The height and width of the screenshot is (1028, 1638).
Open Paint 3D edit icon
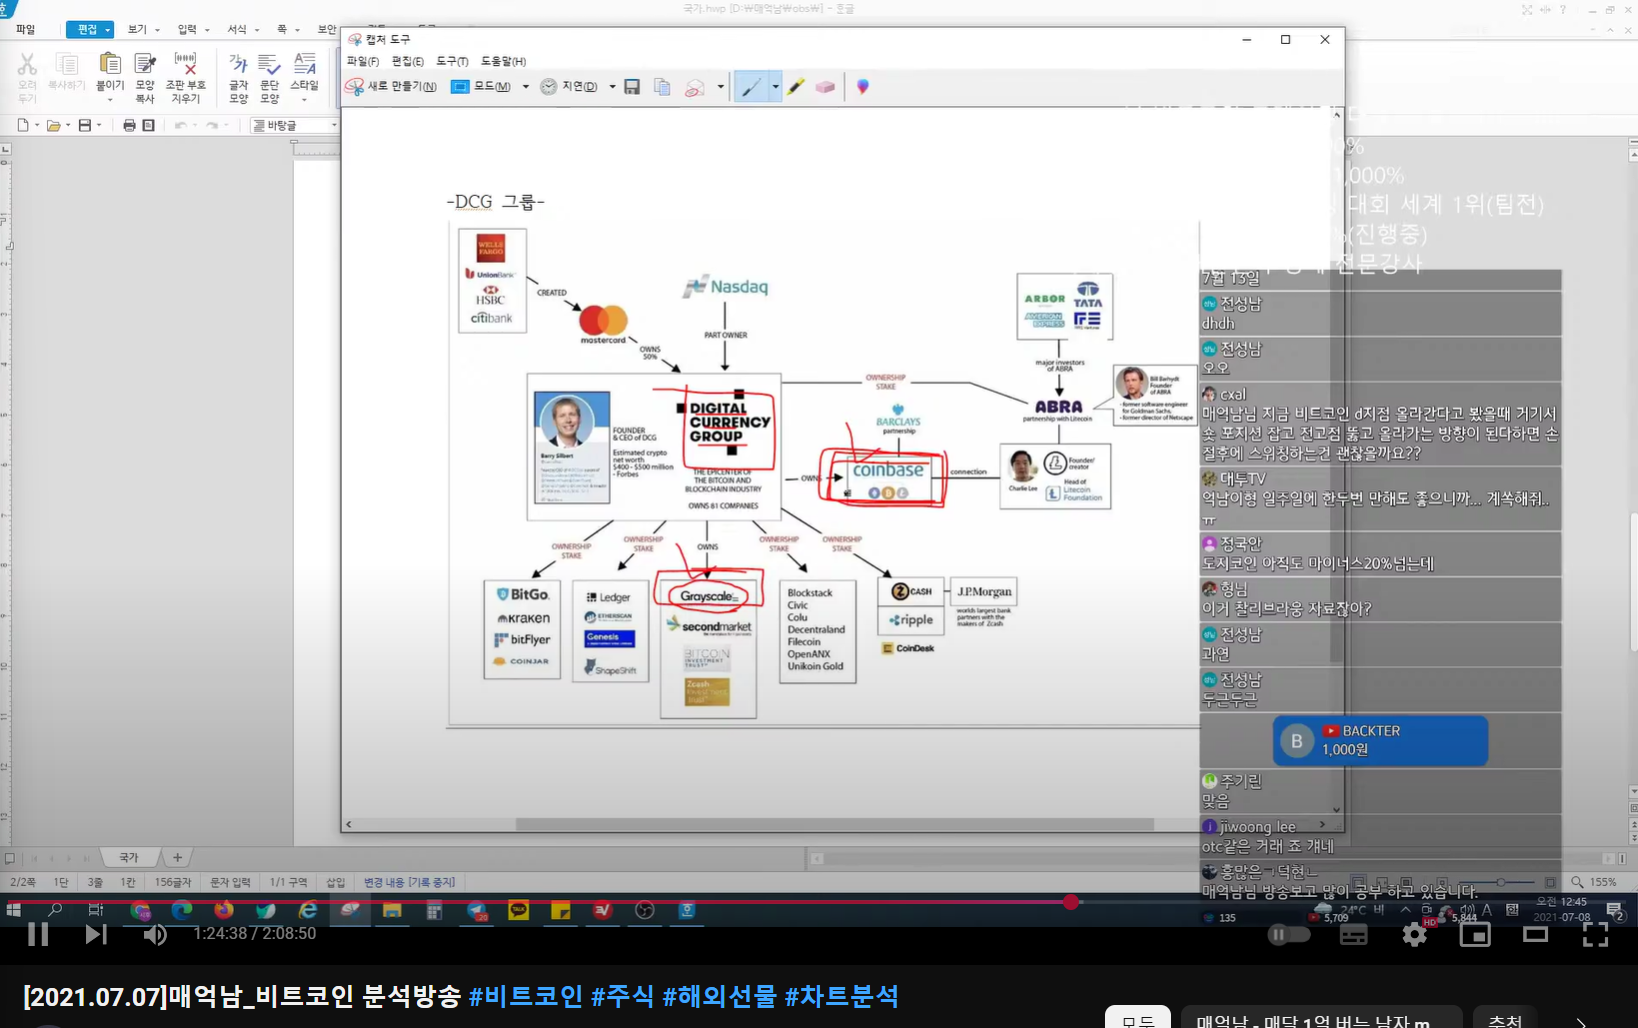click(x=863, y=87)
